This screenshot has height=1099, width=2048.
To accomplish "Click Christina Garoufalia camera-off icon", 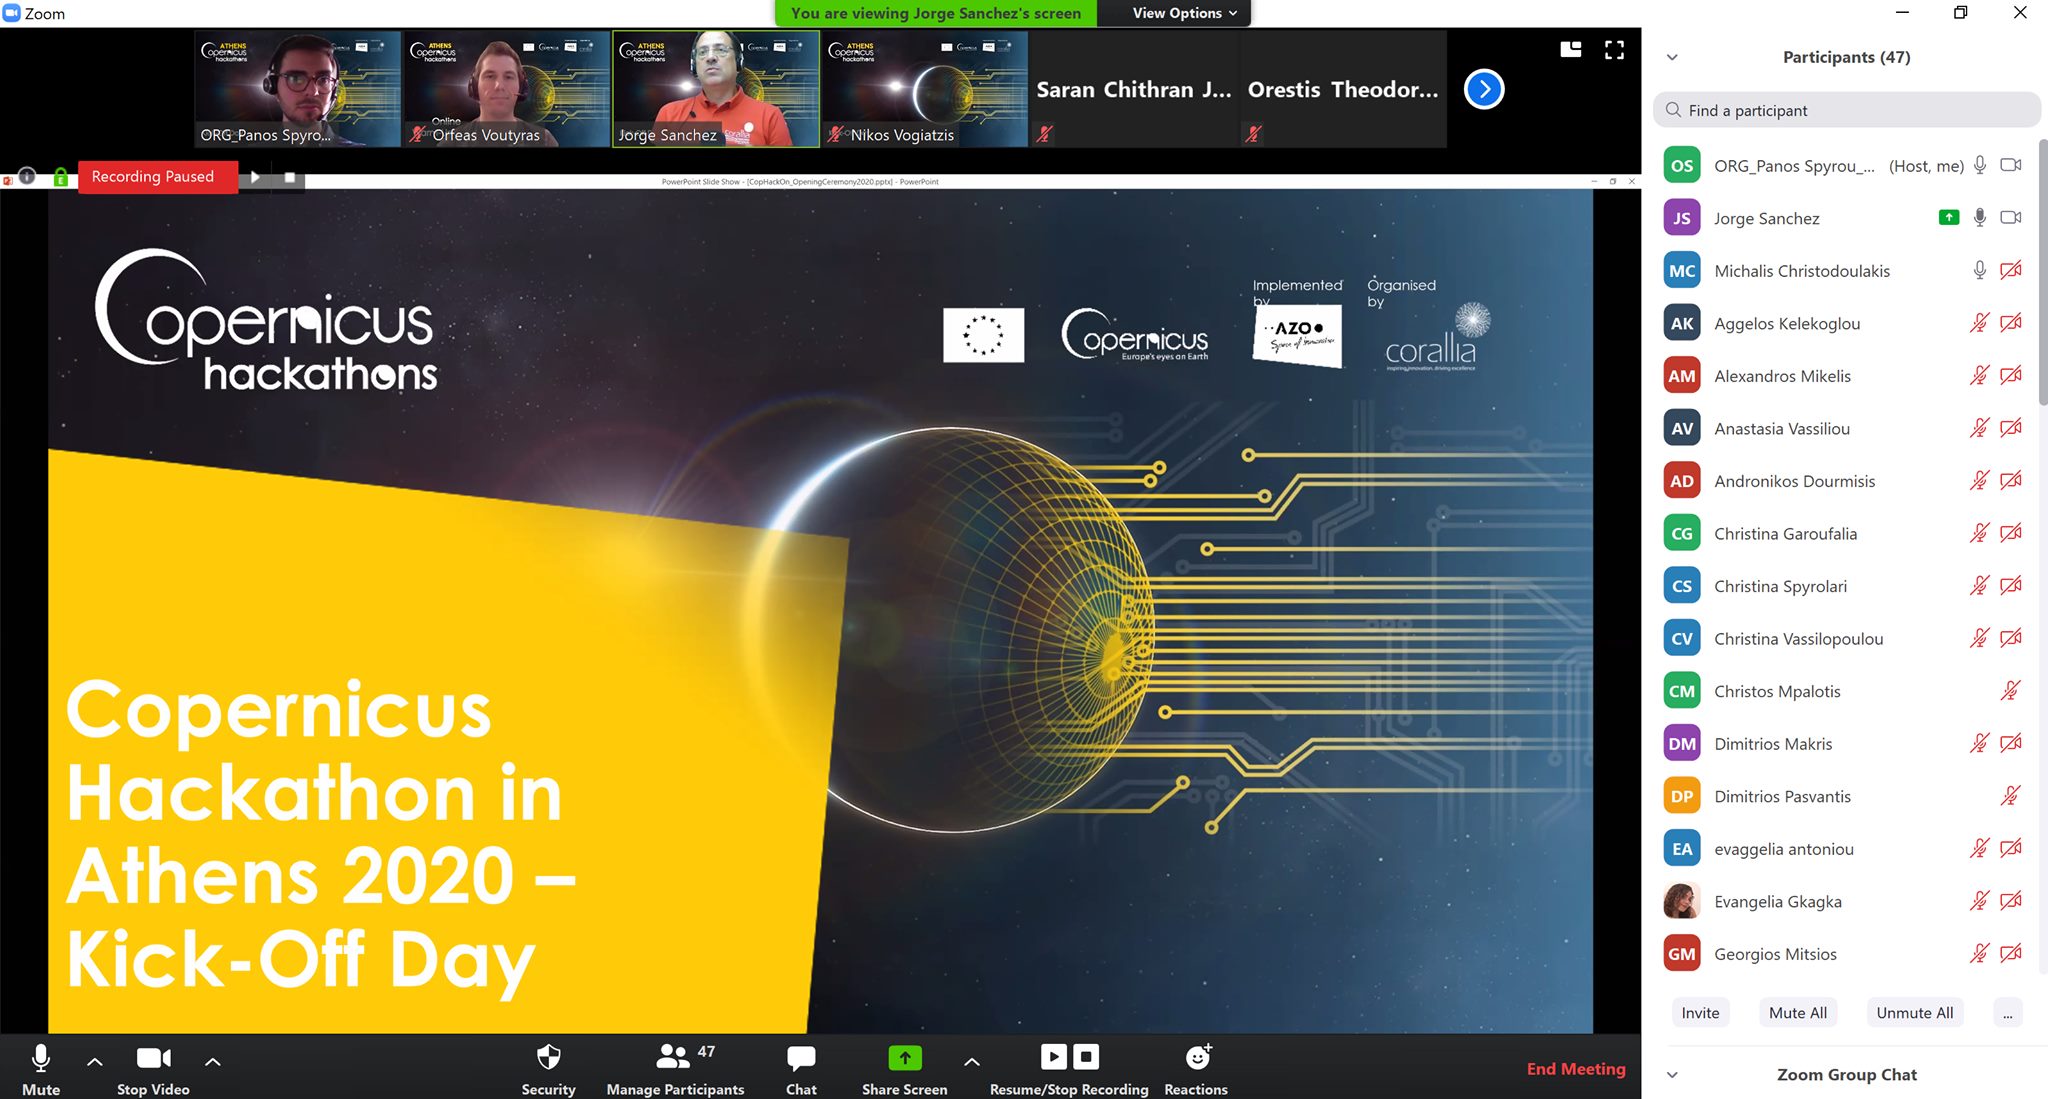I will pos(2011,533).
